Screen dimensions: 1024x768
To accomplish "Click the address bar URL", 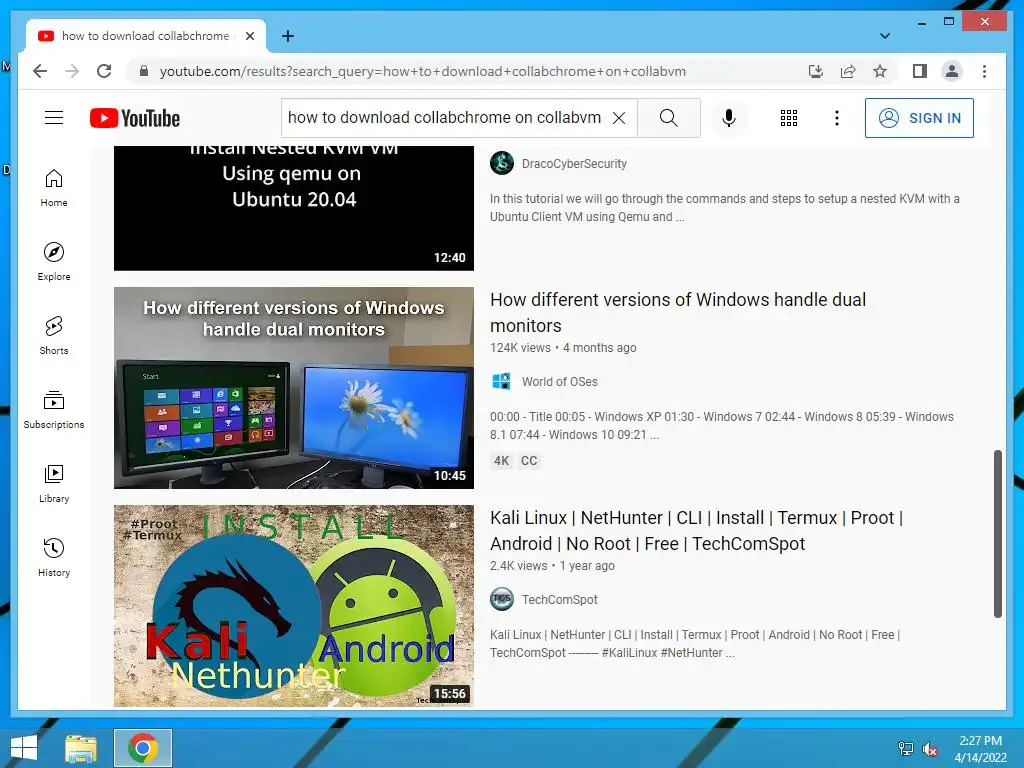I will 423,71.
